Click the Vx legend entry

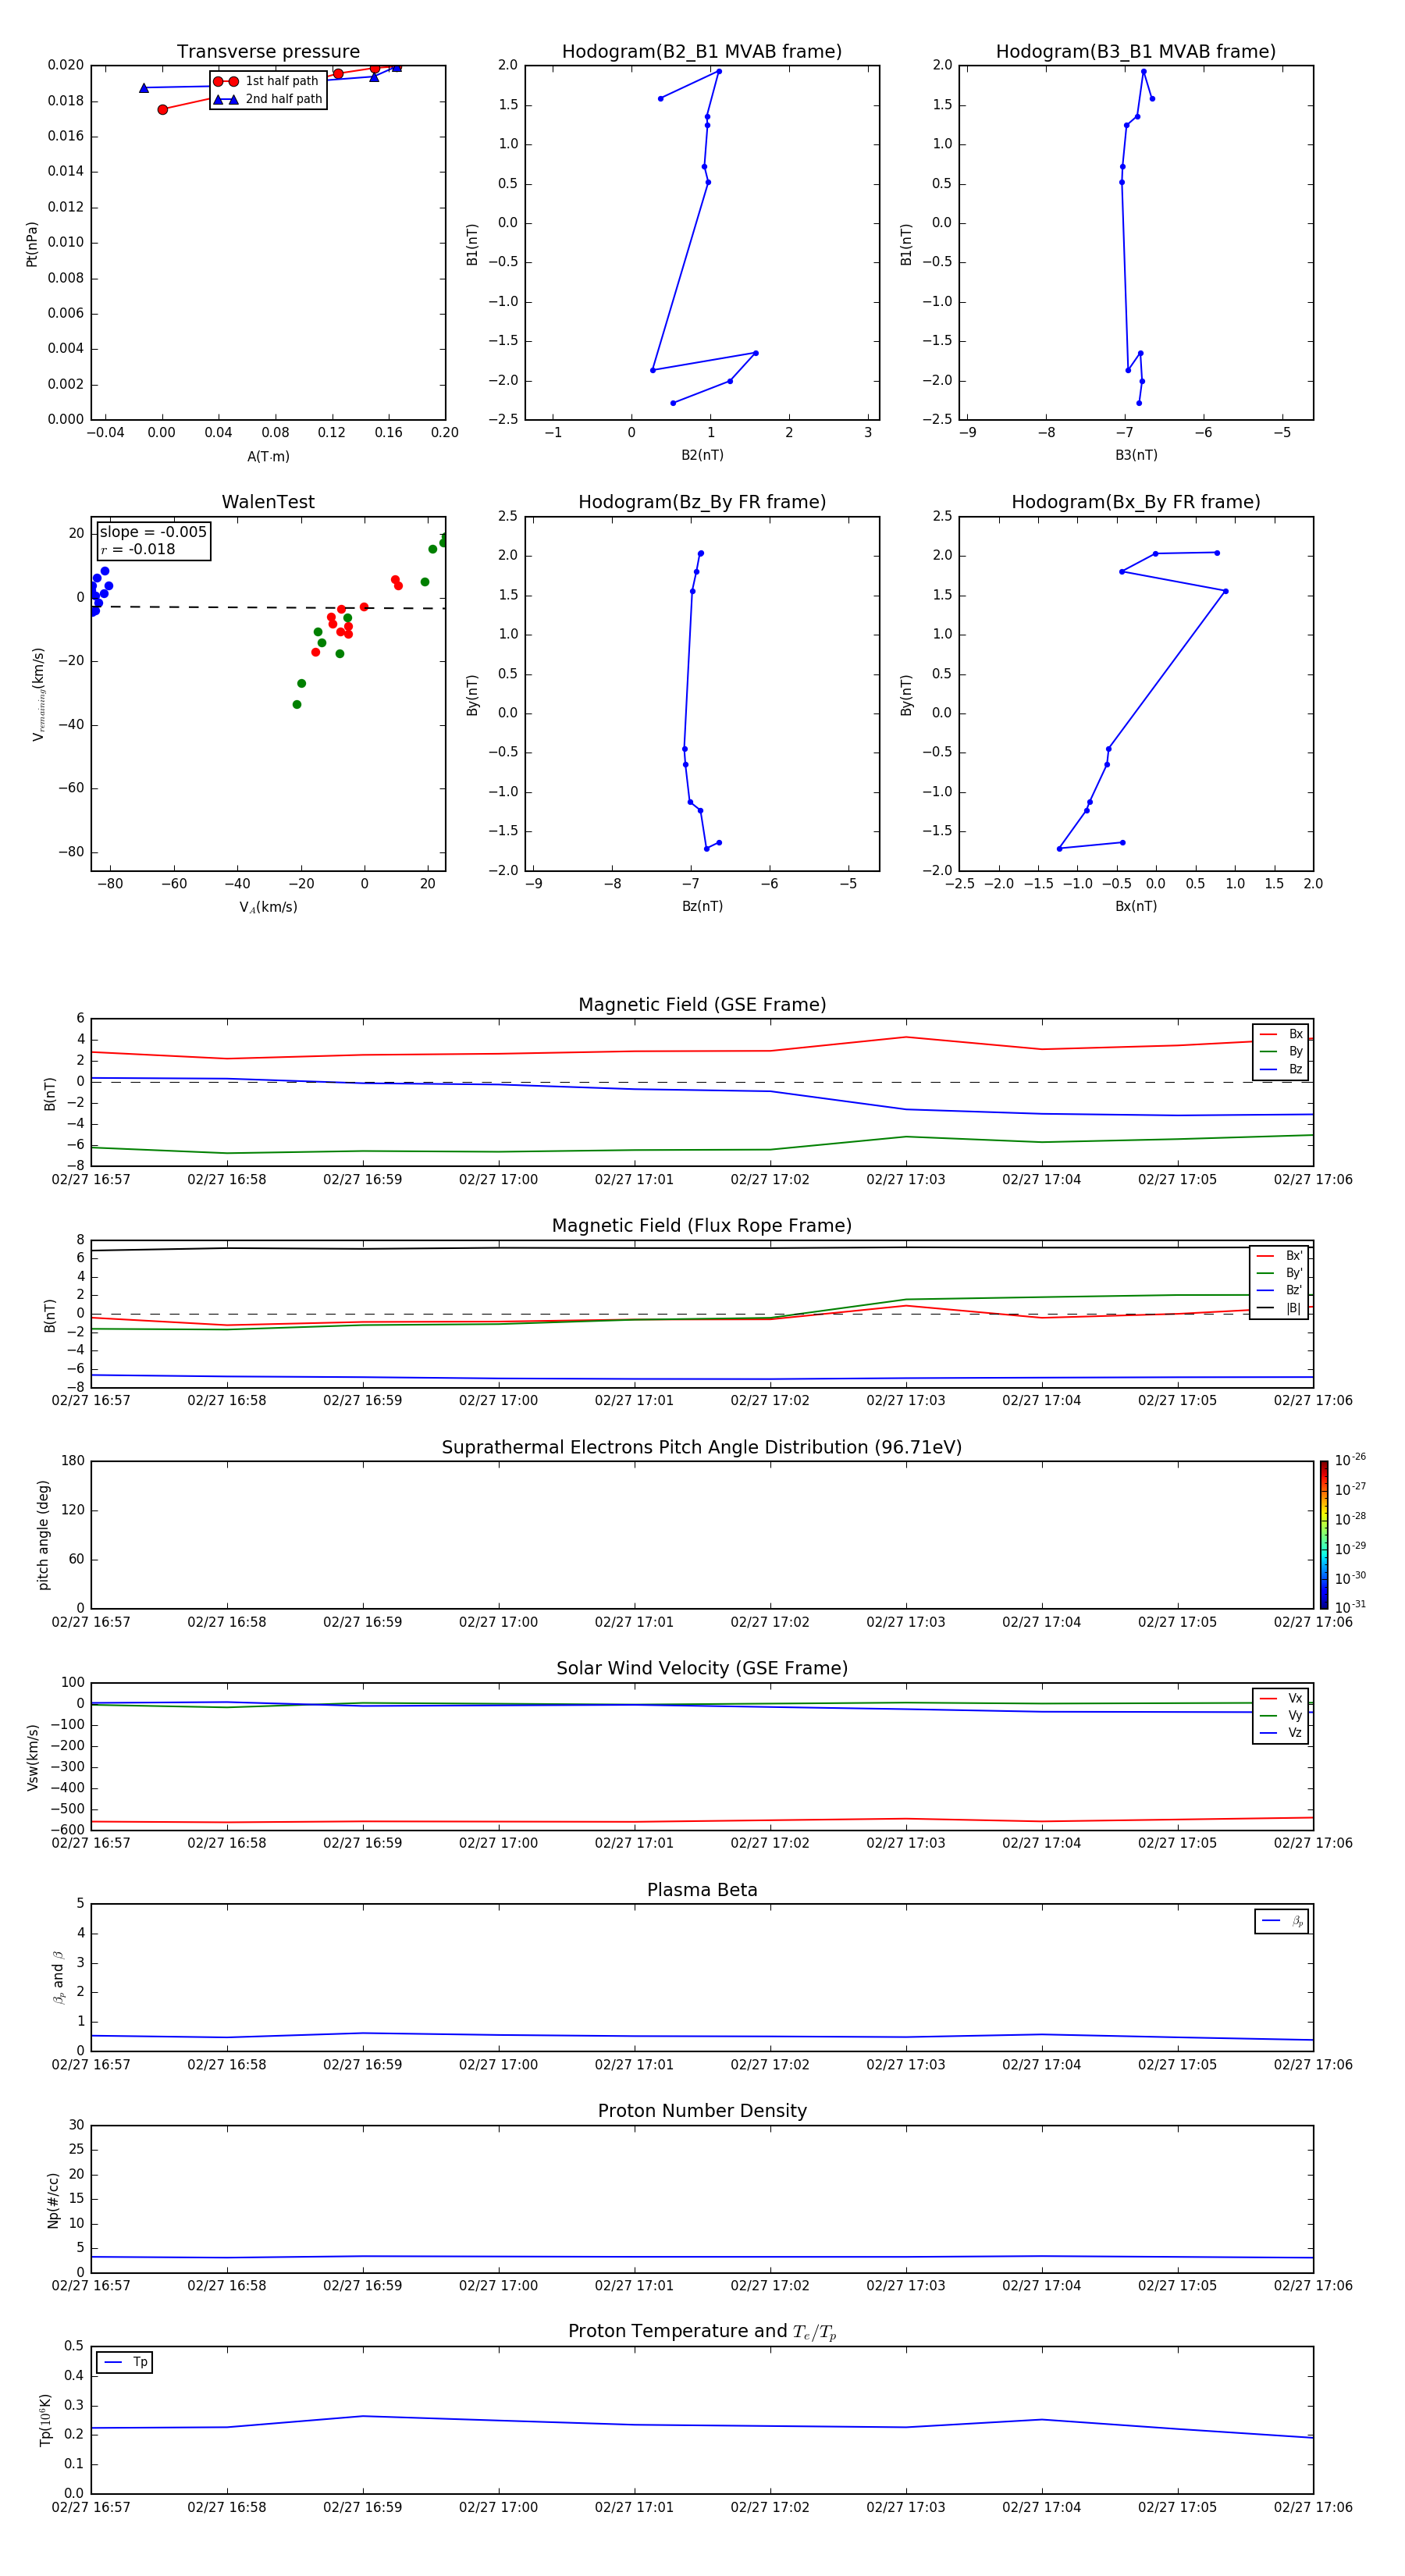(1281, 1698)
